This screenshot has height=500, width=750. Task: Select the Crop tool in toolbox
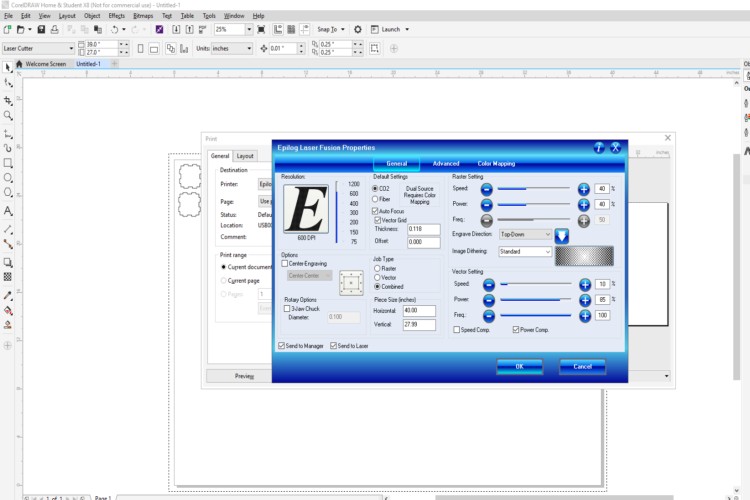[8, 100]
